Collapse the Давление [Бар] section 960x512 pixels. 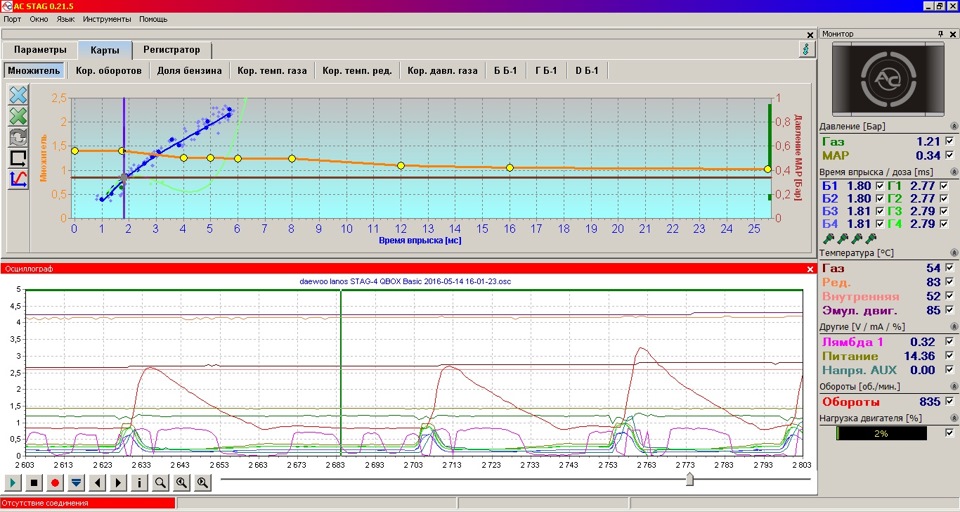point(953,127)
